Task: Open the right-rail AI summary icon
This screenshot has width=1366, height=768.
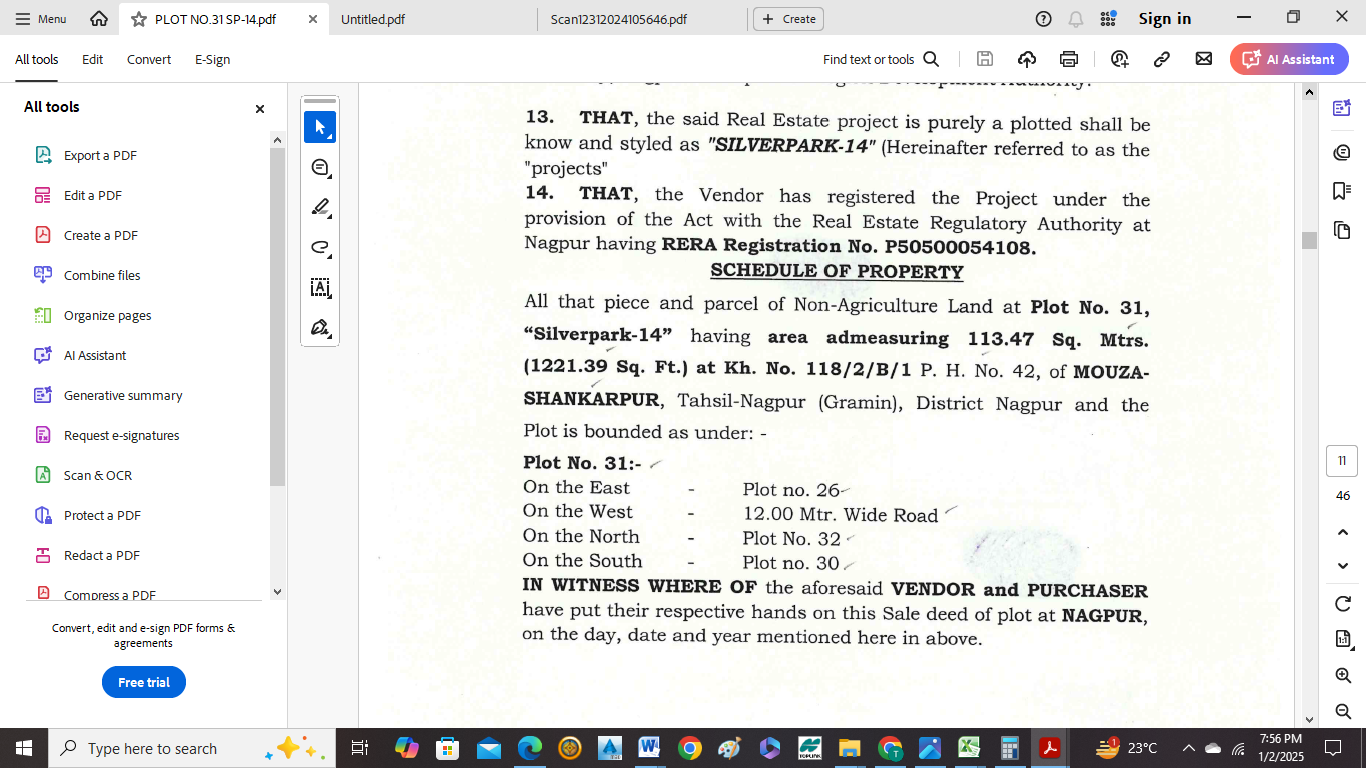Action: pos(1342,108)
